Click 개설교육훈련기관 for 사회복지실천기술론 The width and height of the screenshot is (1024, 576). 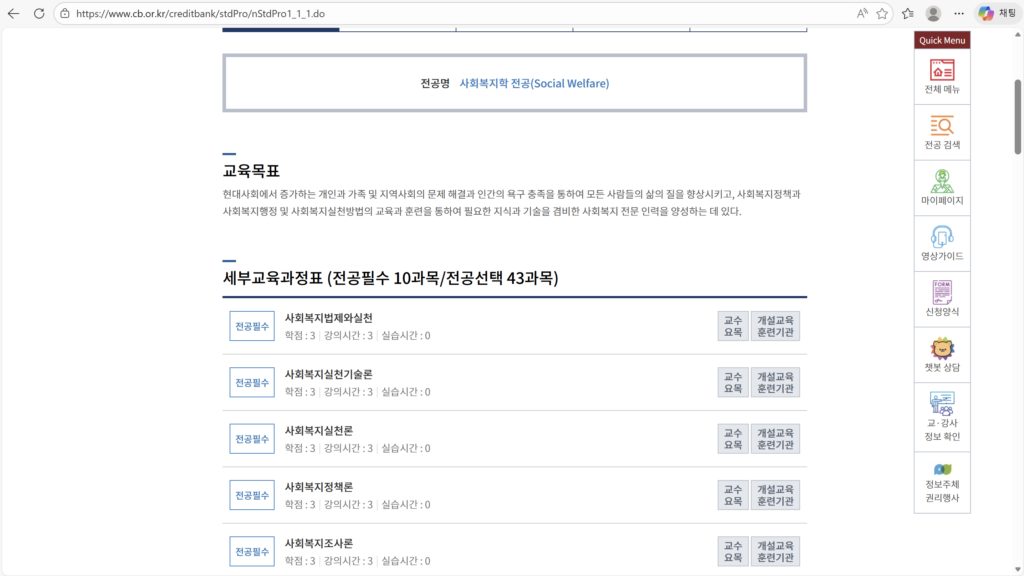pyautogui.click(x=775, y=381)
